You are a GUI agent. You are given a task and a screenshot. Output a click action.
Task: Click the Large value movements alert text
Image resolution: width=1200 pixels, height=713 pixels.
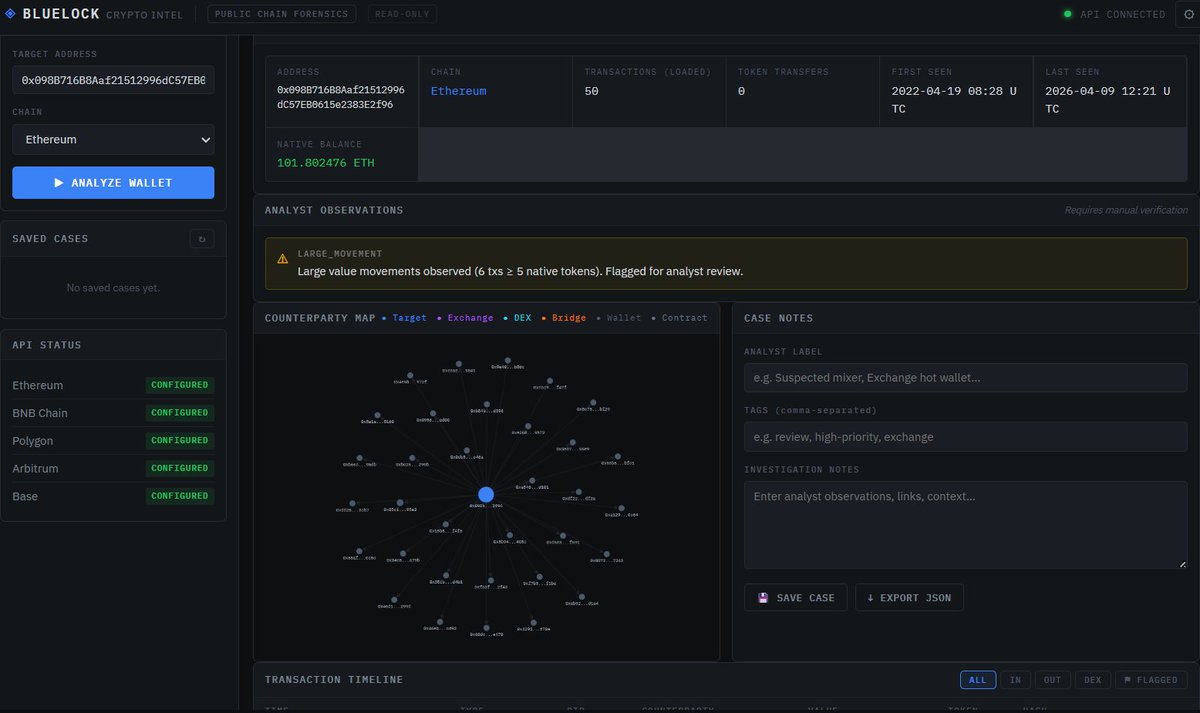520,271
